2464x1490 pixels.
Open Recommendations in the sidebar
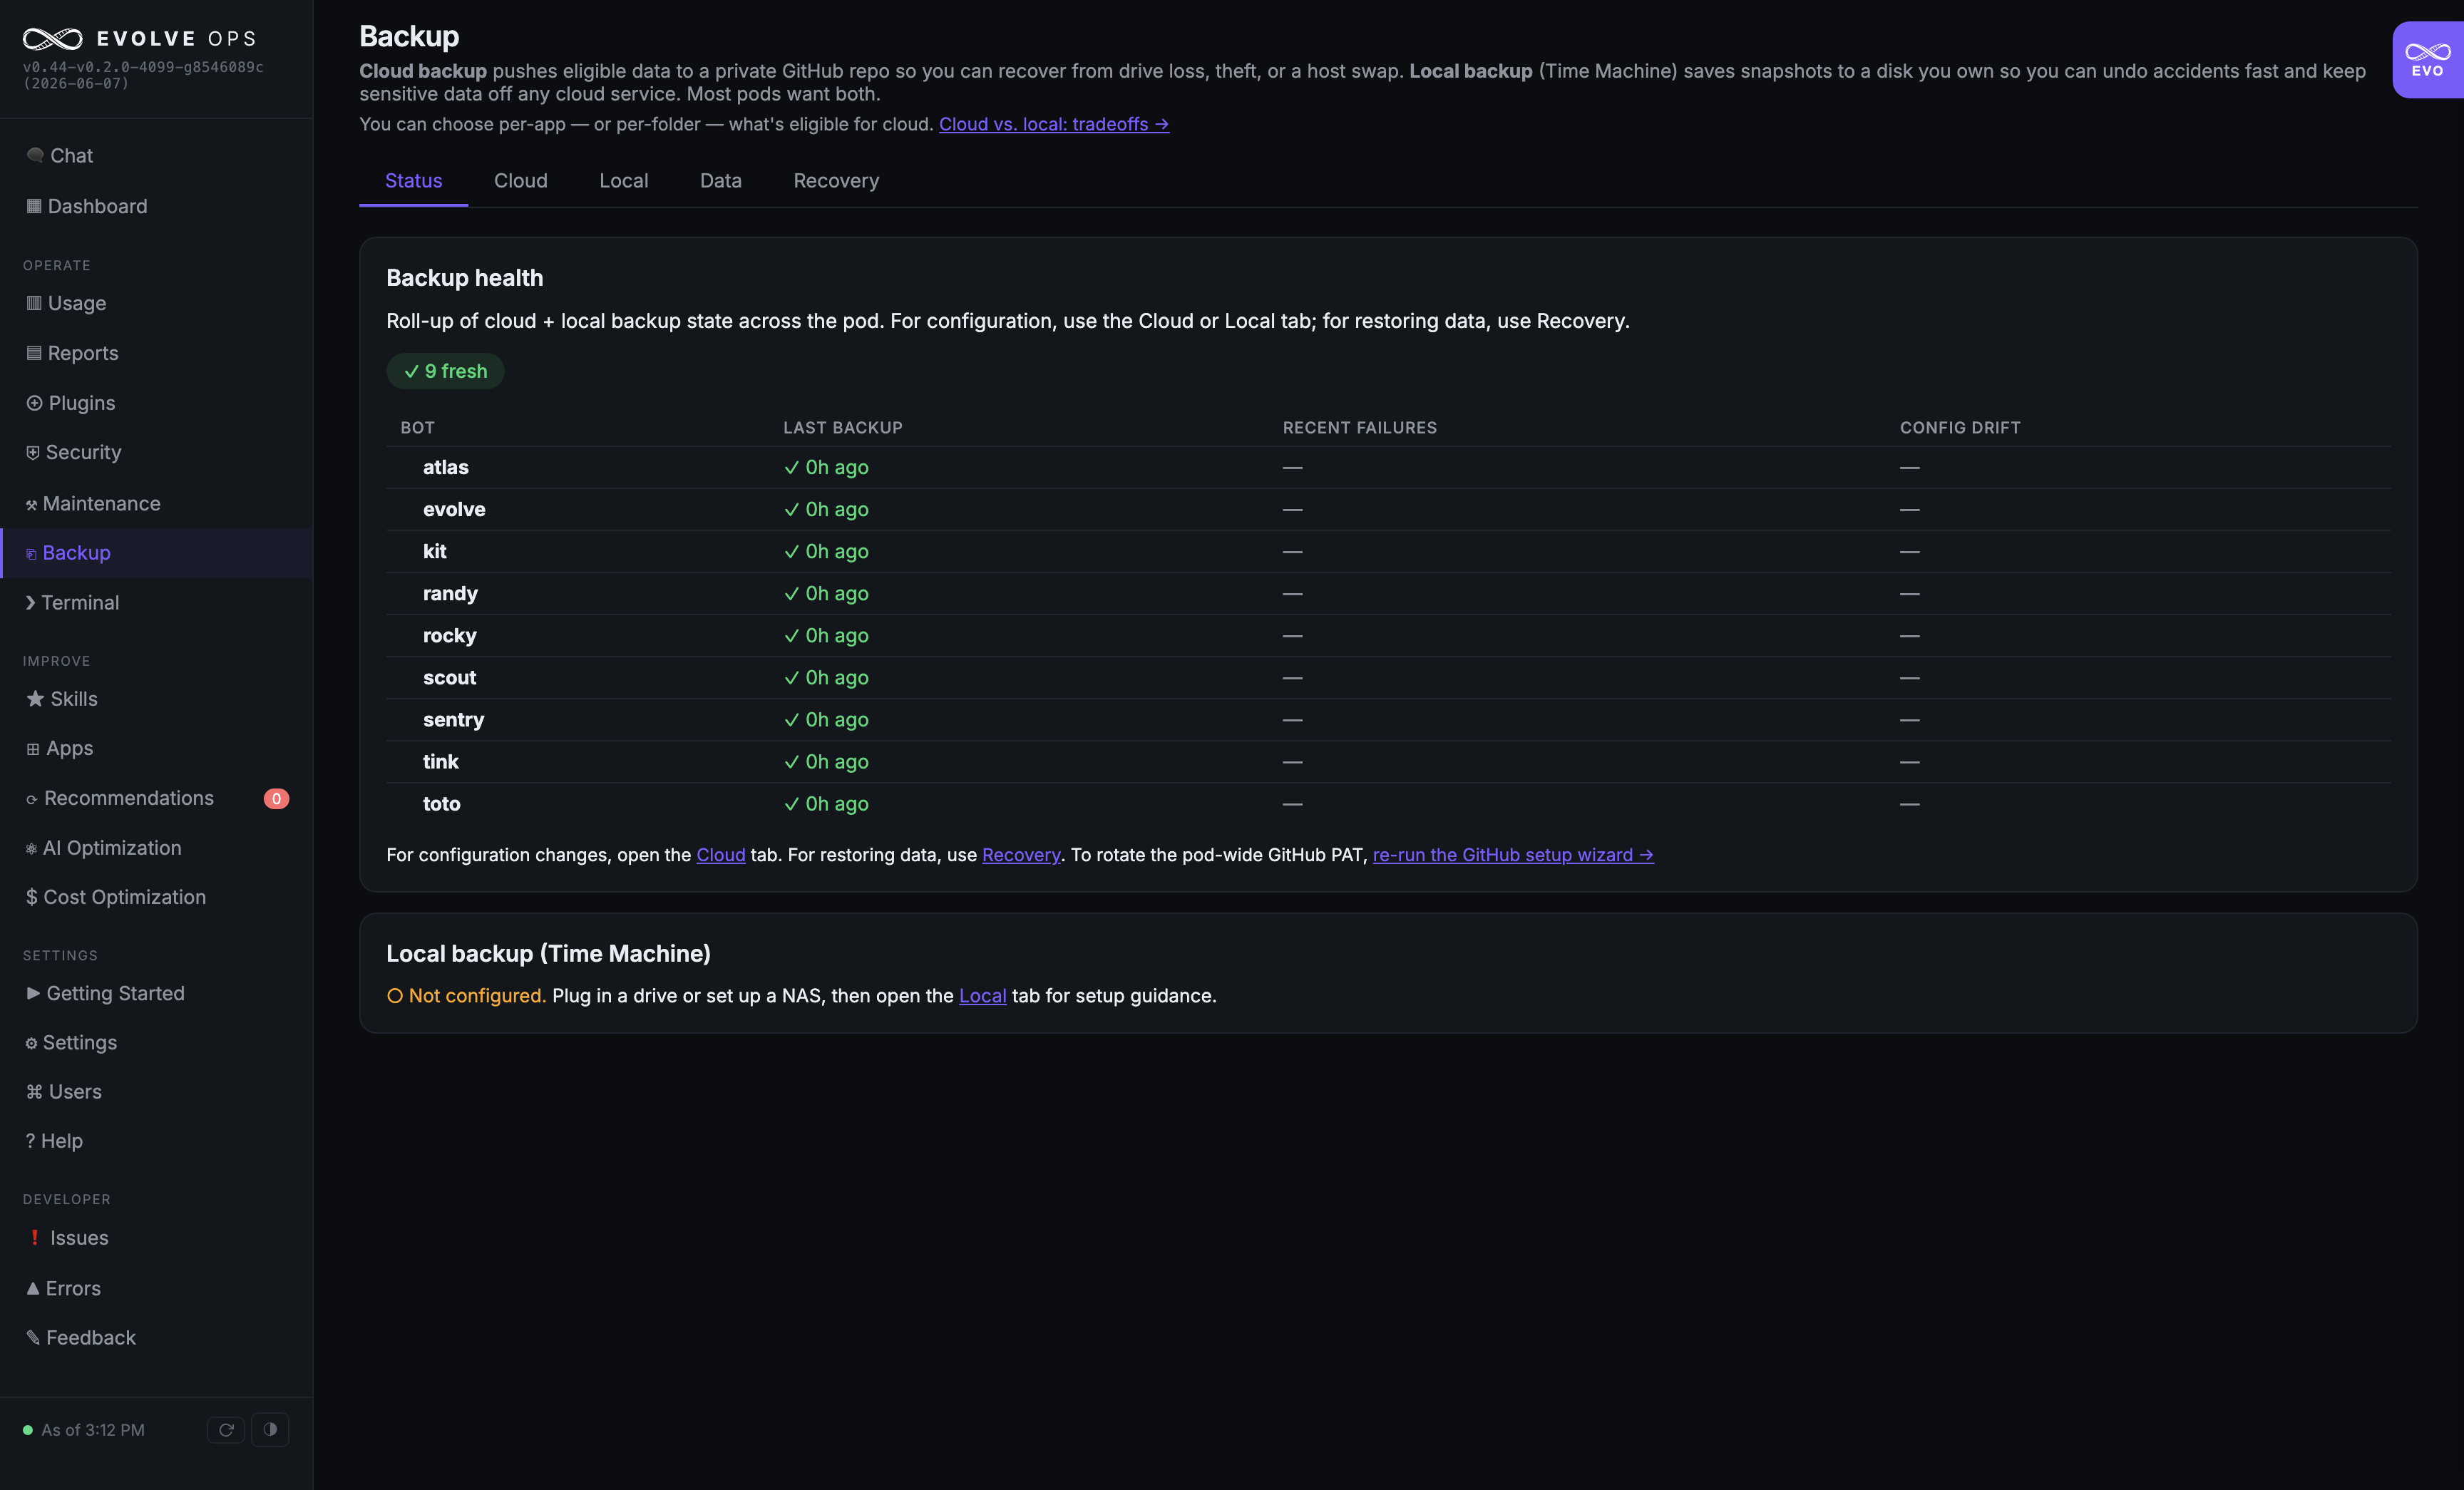click(x=156, y=798)
